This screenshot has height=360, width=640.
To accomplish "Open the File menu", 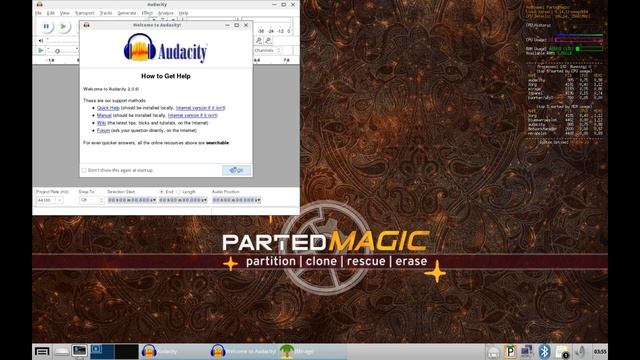I will [x=38, y=13].
